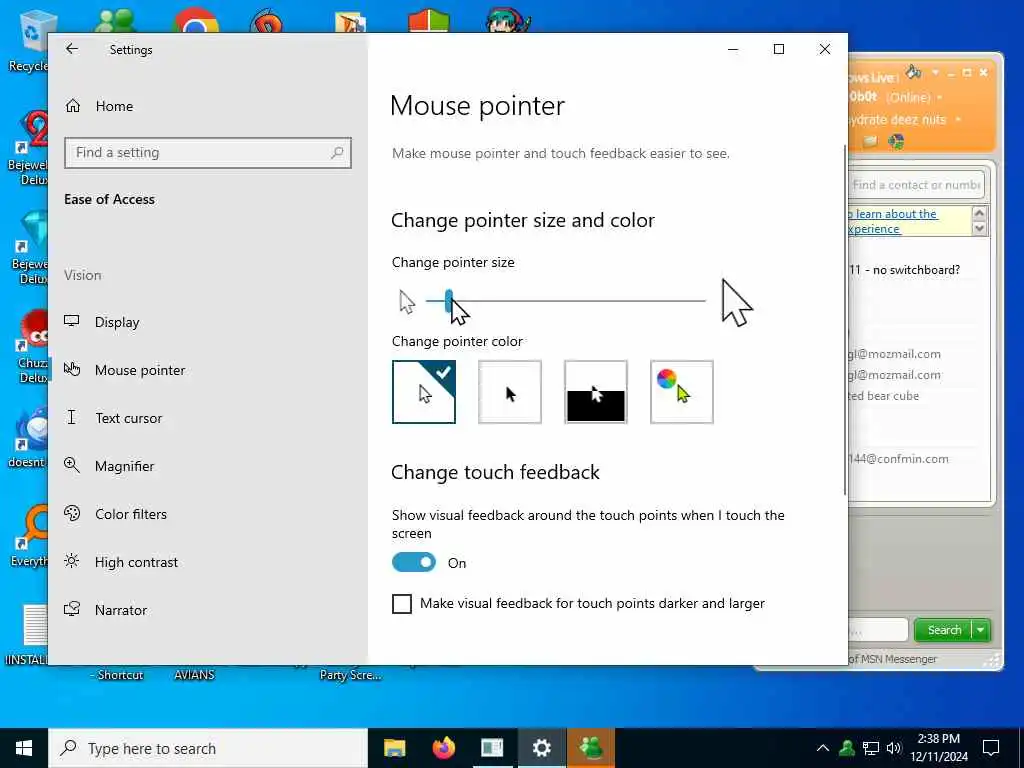Click the Messenger banner scroll down arrow
1024x768 pixels.
click(x=979, y=229)
